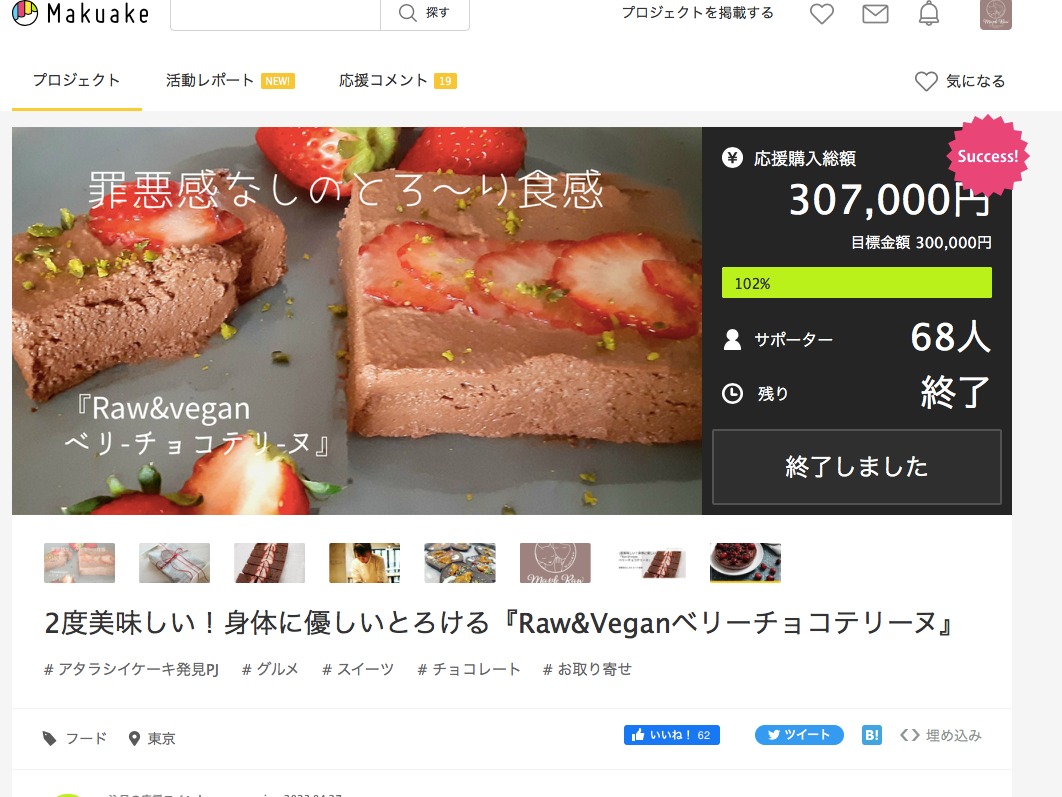
Task: Click the Makuake logo
Action: (x=81, y=13)
